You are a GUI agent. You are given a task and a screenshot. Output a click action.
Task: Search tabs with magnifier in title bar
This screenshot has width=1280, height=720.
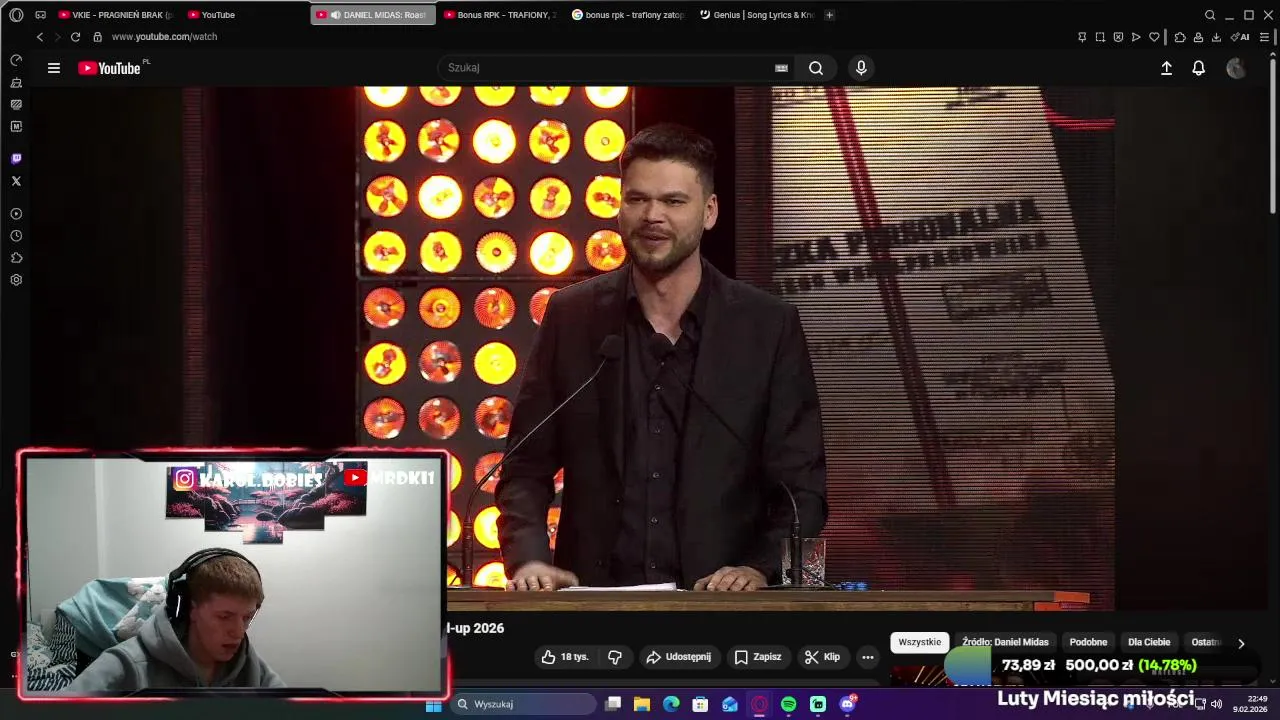[x=1210, y=15]
